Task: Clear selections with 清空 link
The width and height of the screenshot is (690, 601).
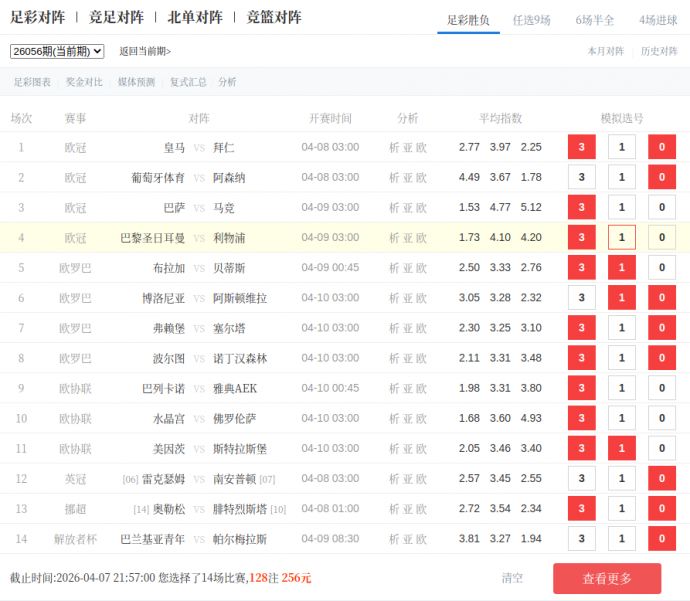Action: (x=512, y=578)
